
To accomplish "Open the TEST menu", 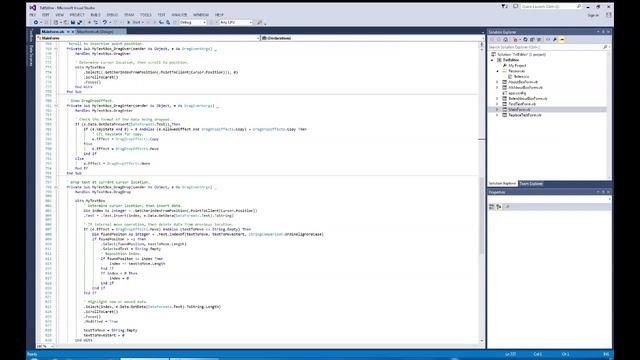I will pos(162,15).
